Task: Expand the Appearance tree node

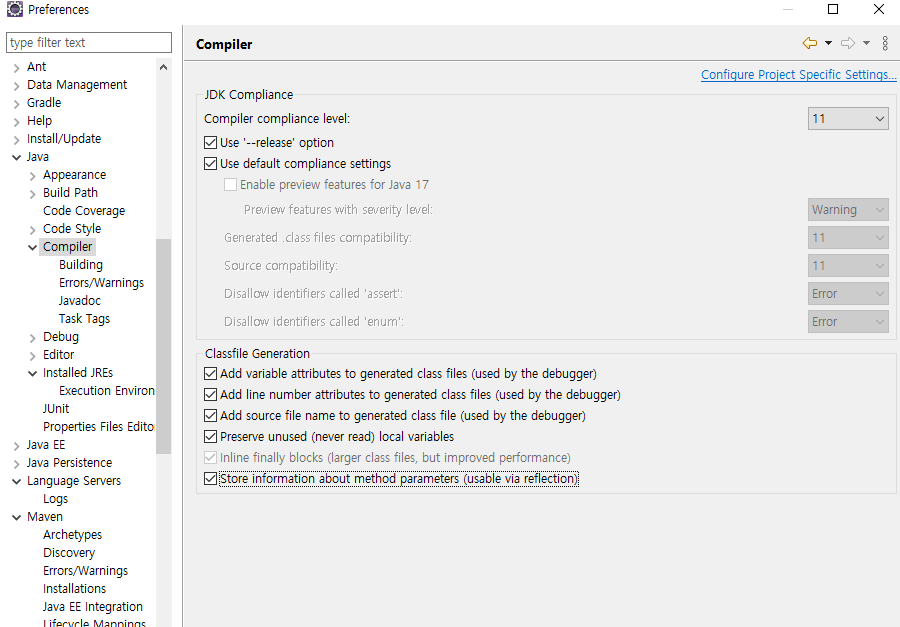Action: [x=33, y=176]
